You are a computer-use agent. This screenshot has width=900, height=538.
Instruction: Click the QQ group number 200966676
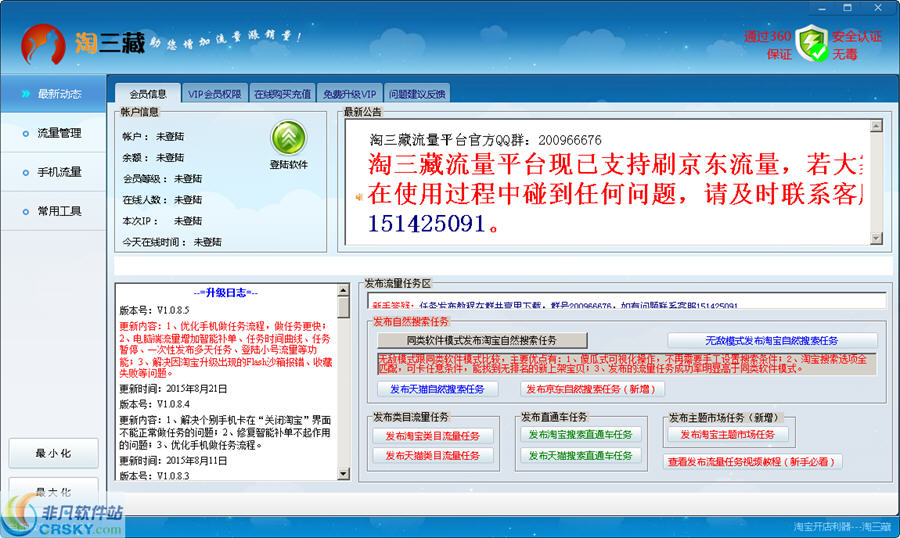(569, 140)
